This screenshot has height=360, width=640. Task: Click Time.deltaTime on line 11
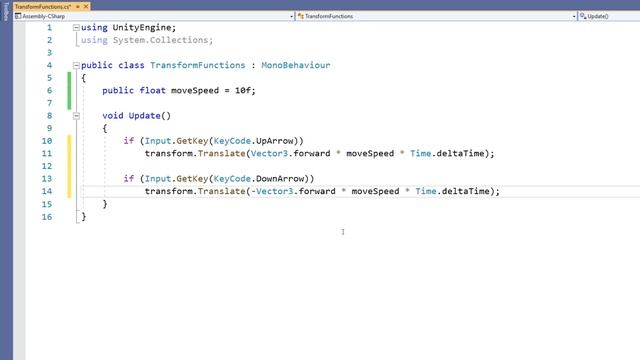[447, 153]
